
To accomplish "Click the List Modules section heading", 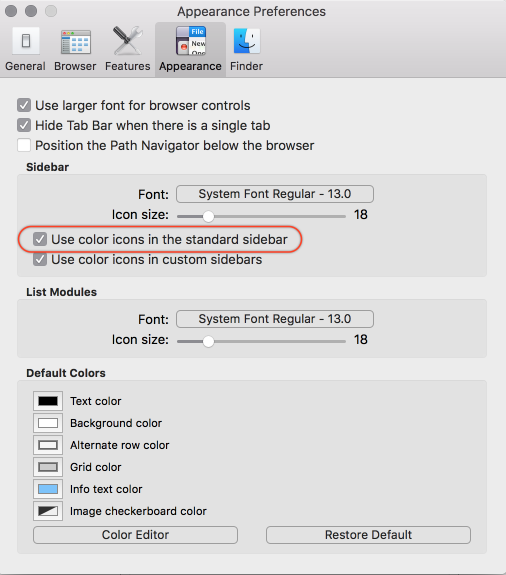I will pyautogui.click(x=62, y=292).
